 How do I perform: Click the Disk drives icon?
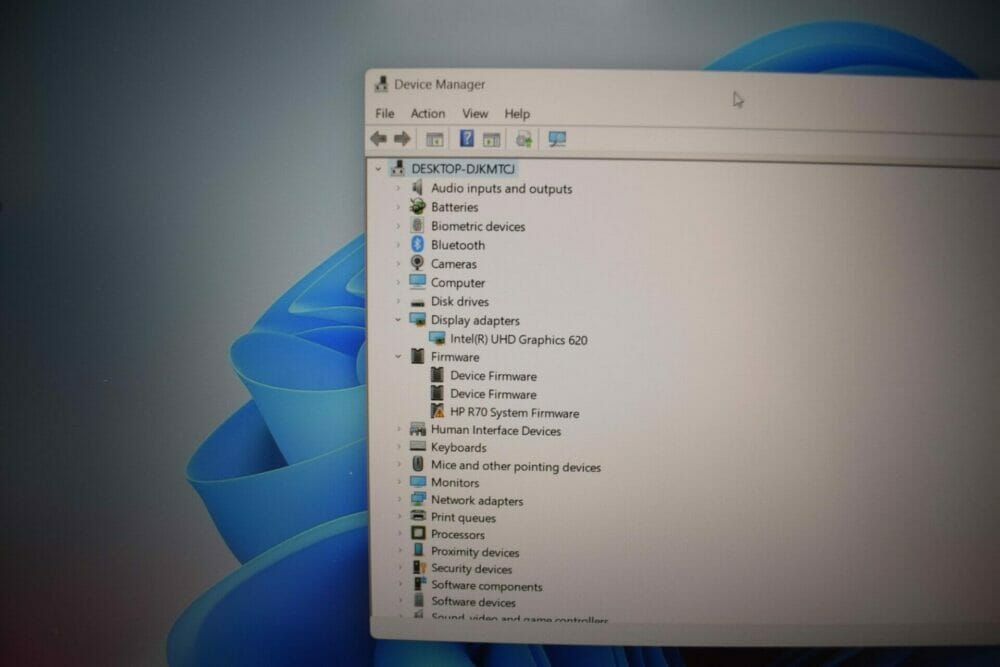(417, 302)
